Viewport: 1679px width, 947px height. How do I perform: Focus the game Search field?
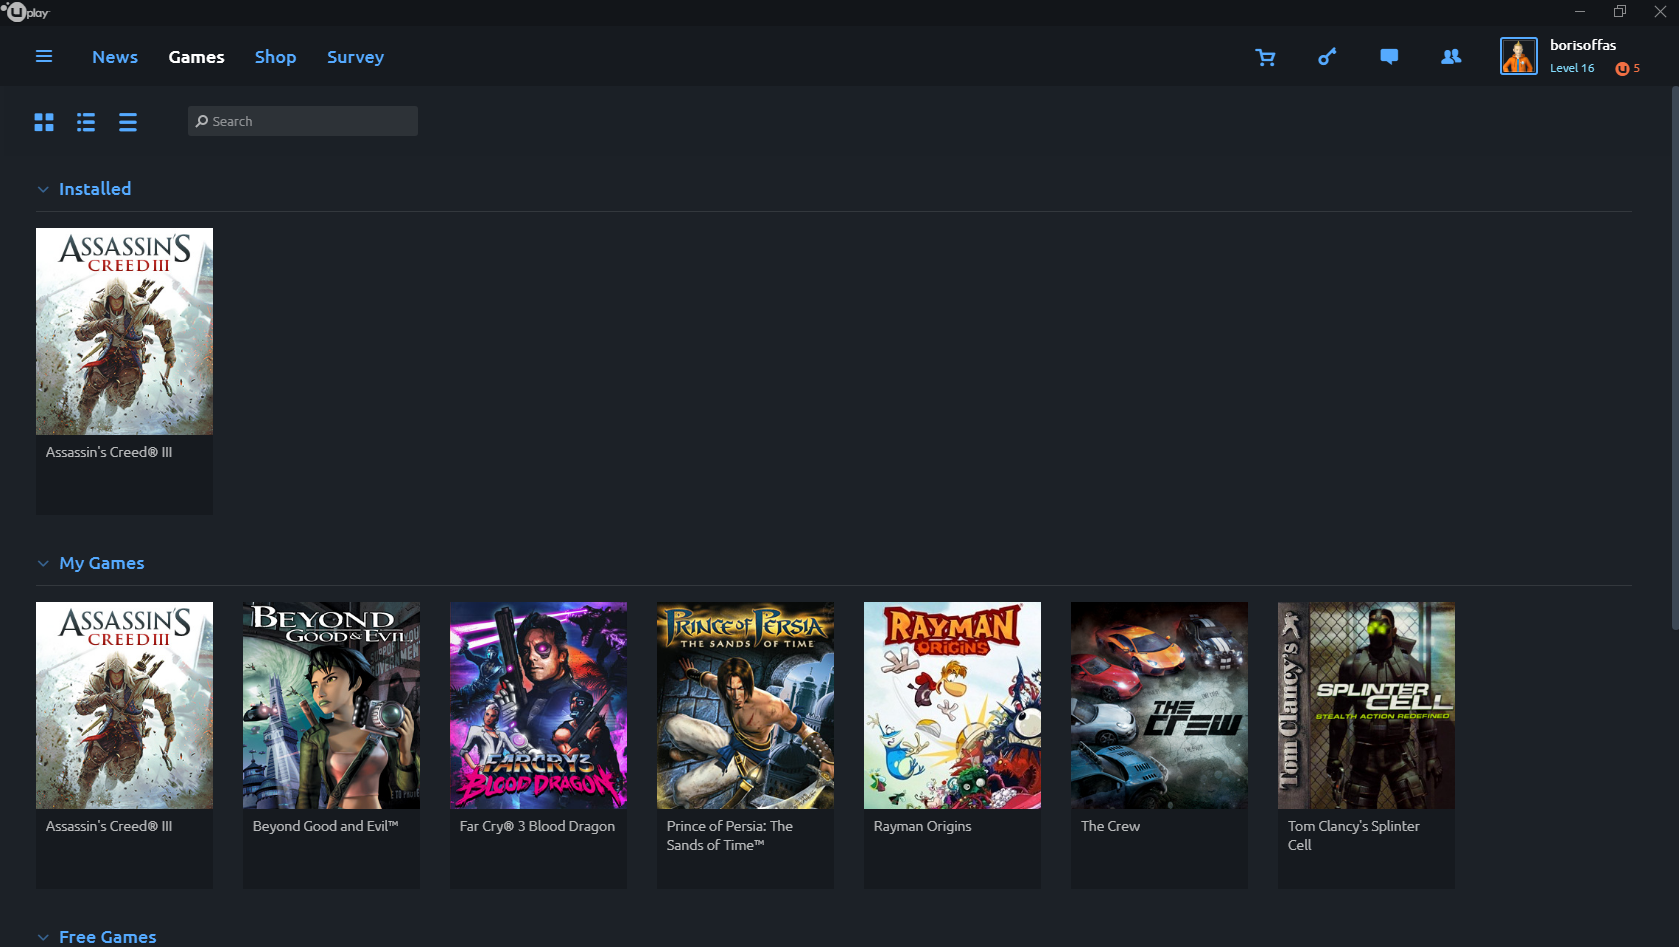[x=303, y=121]
